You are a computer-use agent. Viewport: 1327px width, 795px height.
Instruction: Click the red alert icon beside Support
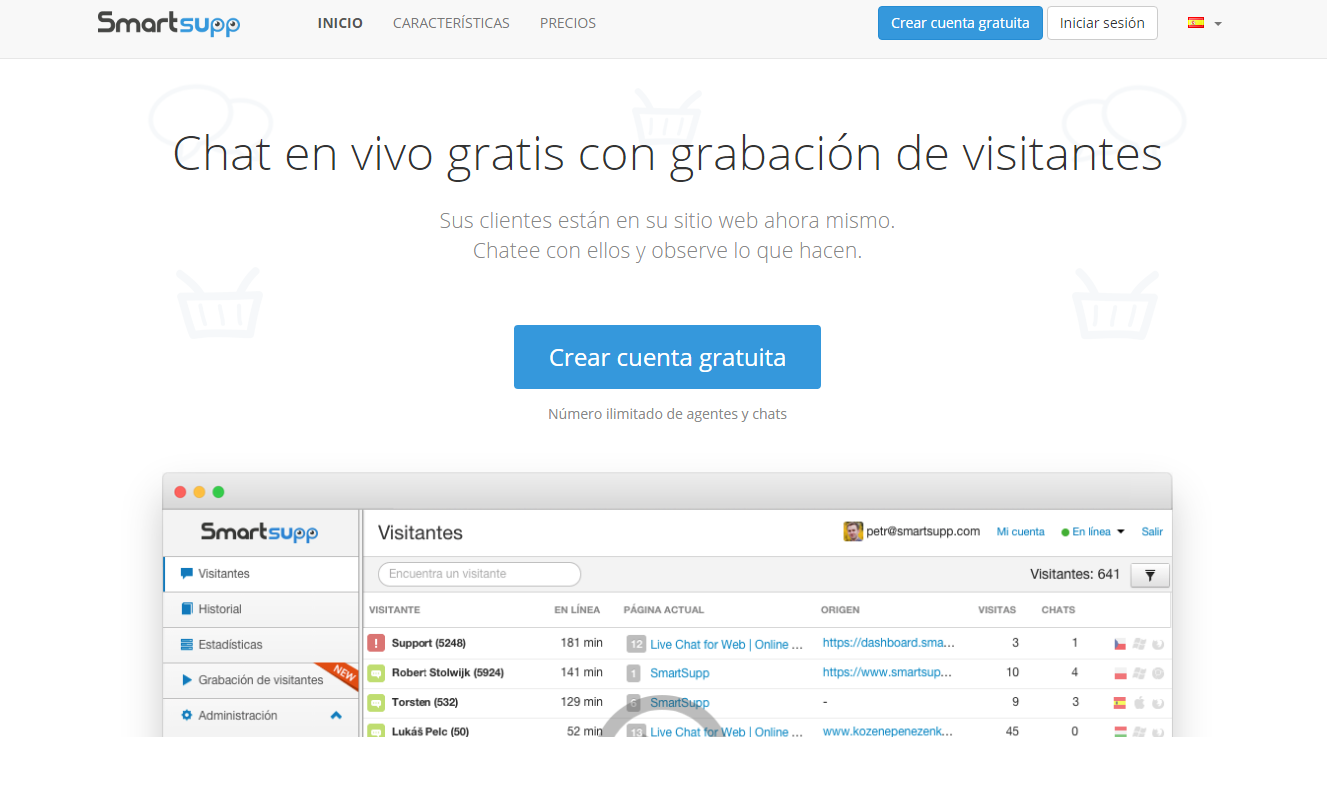pos(376,643)
